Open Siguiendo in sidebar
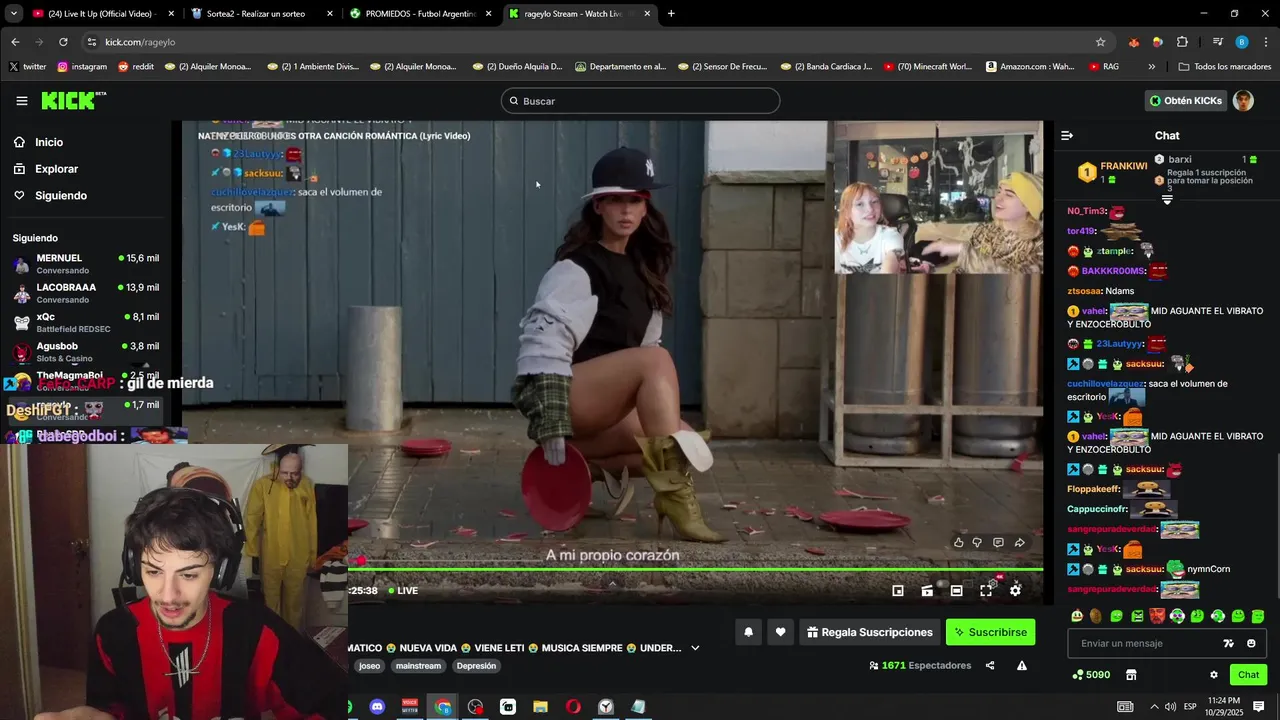1280x720 pixels. point(61,196)
